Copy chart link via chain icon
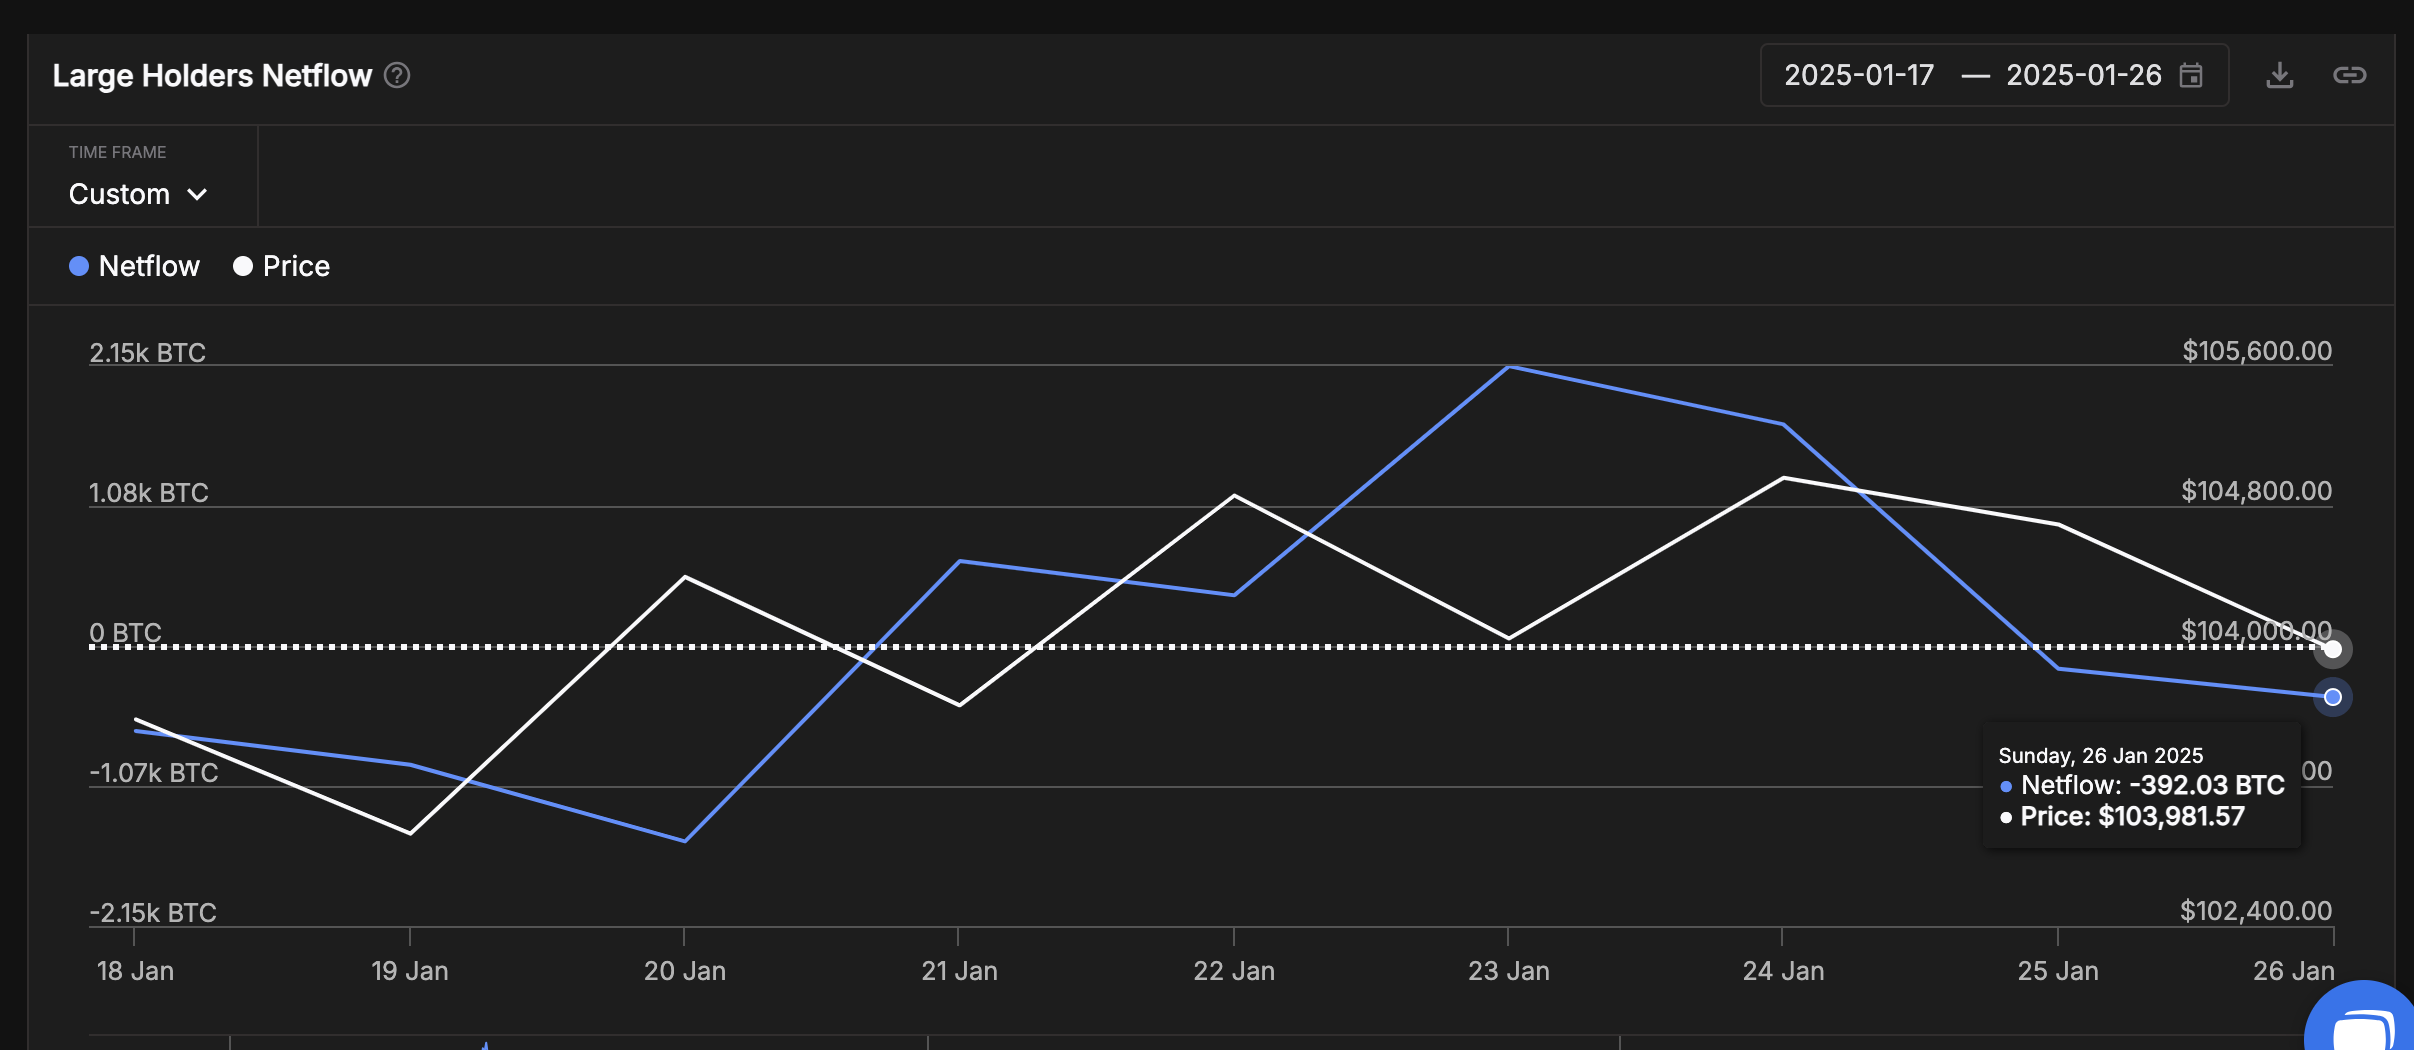This screenshot has height=1050, width=2414. [2349, 75]
